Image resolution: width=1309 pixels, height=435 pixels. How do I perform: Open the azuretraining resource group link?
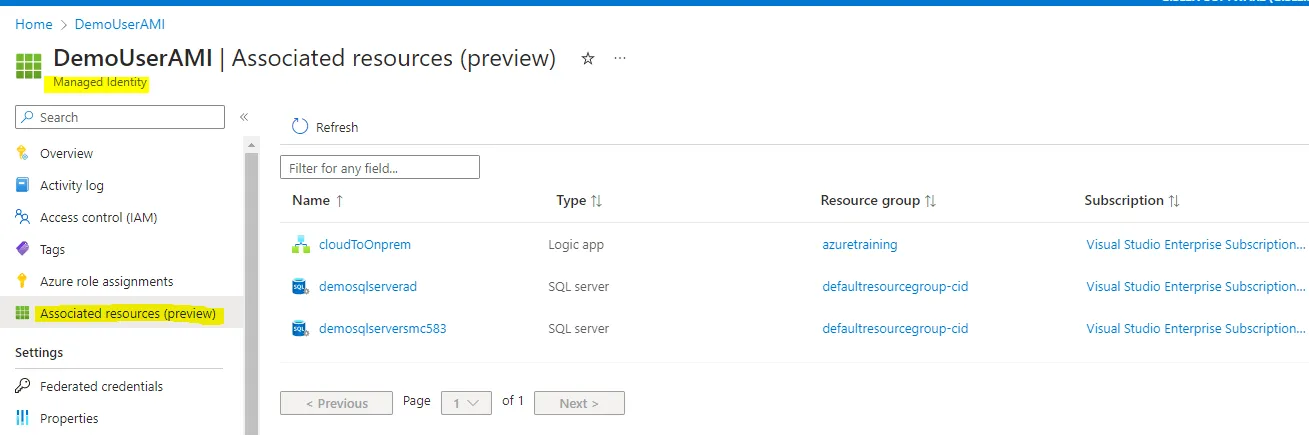tap(859, 244)
